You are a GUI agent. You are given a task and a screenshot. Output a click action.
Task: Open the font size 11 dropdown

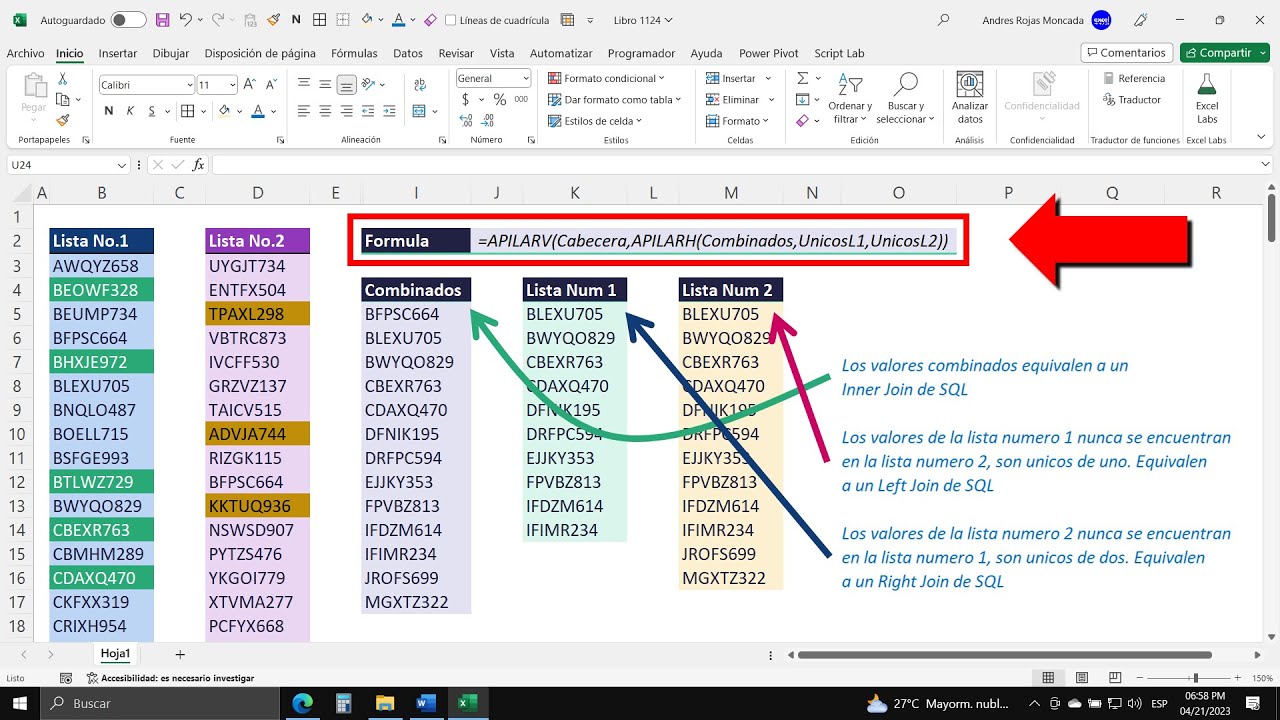232,85
